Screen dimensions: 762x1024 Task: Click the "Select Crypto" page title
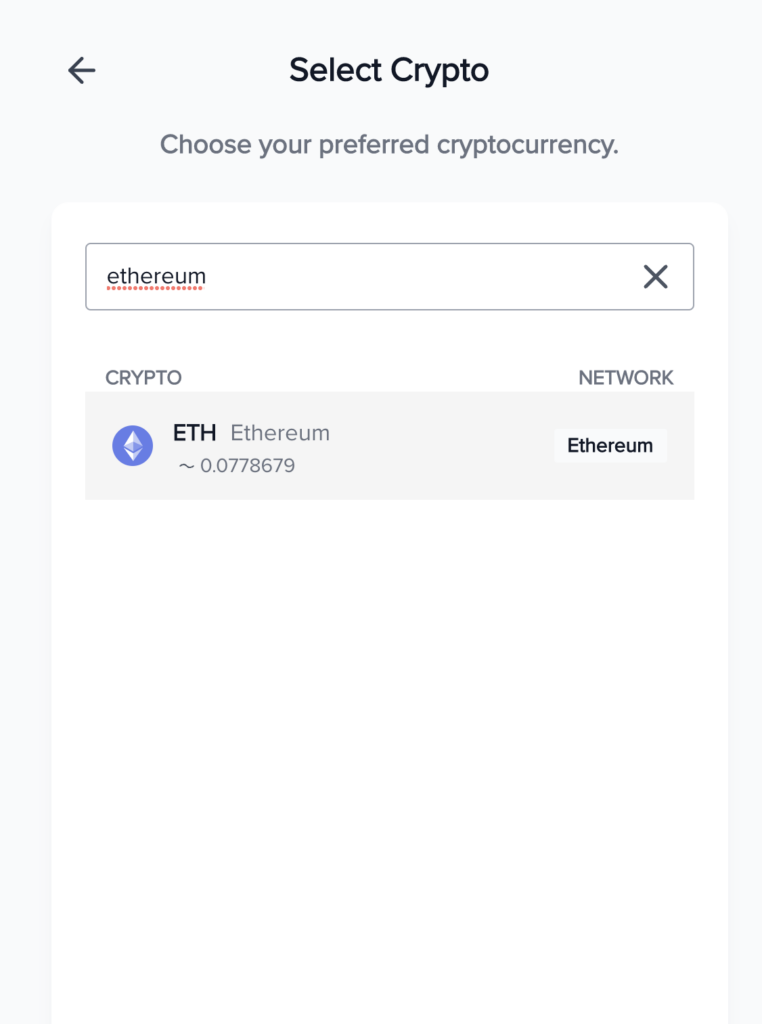pos(389,71)
